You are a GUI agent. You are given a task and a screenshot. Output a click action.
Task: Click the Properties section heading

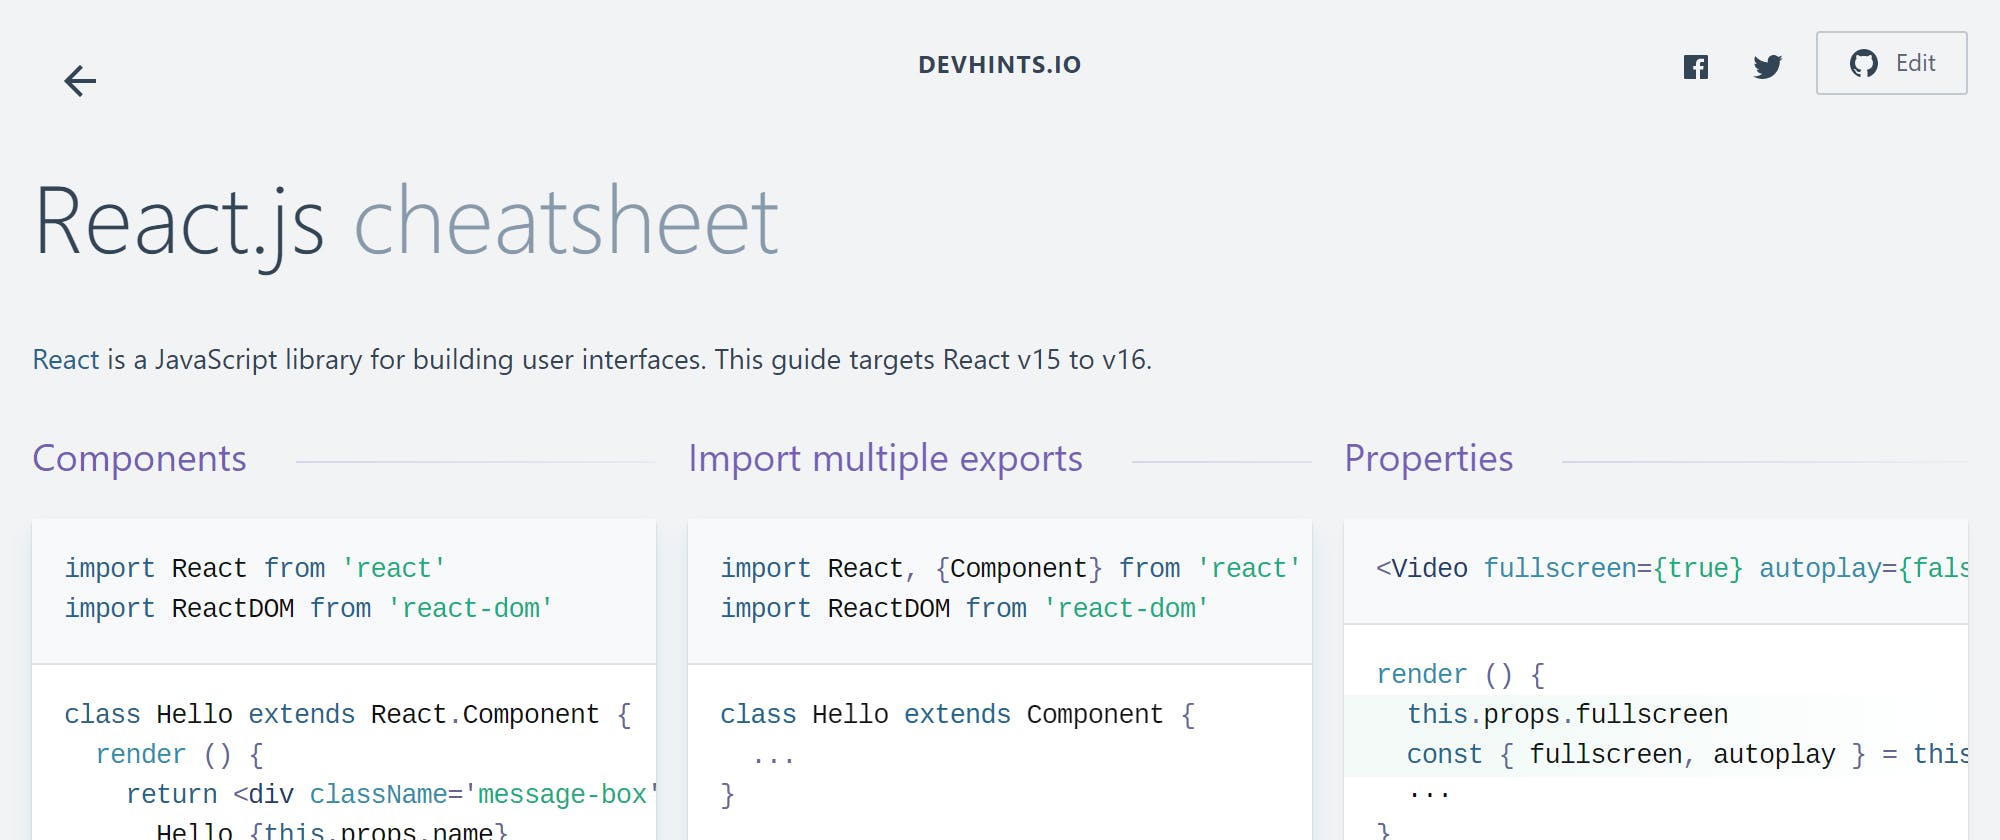[1428, 458]
